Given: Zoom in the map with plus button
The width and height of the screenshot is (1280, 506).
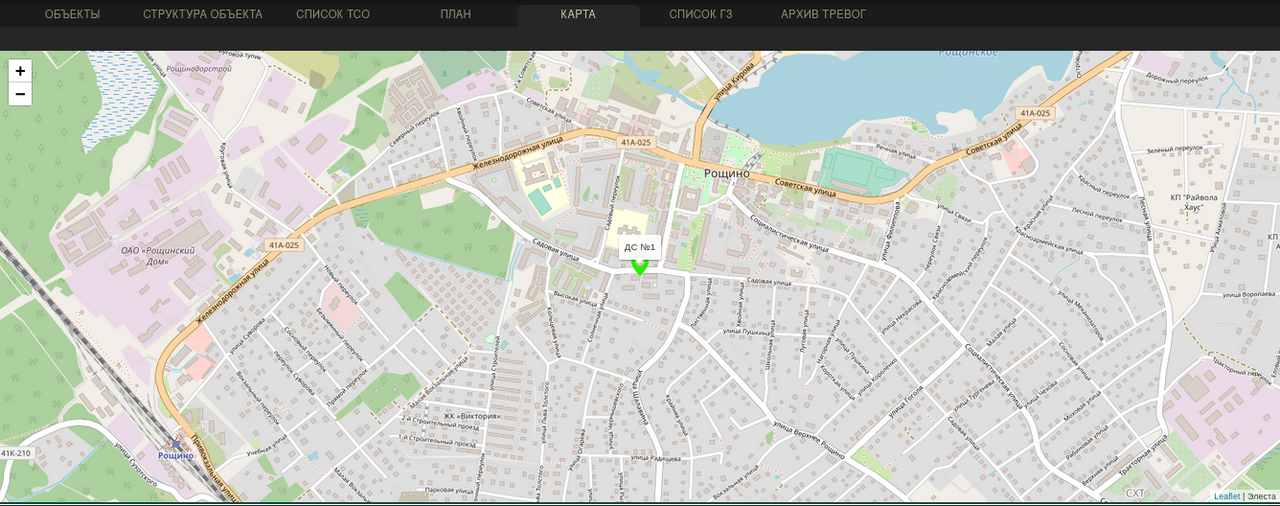Looking at the screenshot, I should [20, 71].
